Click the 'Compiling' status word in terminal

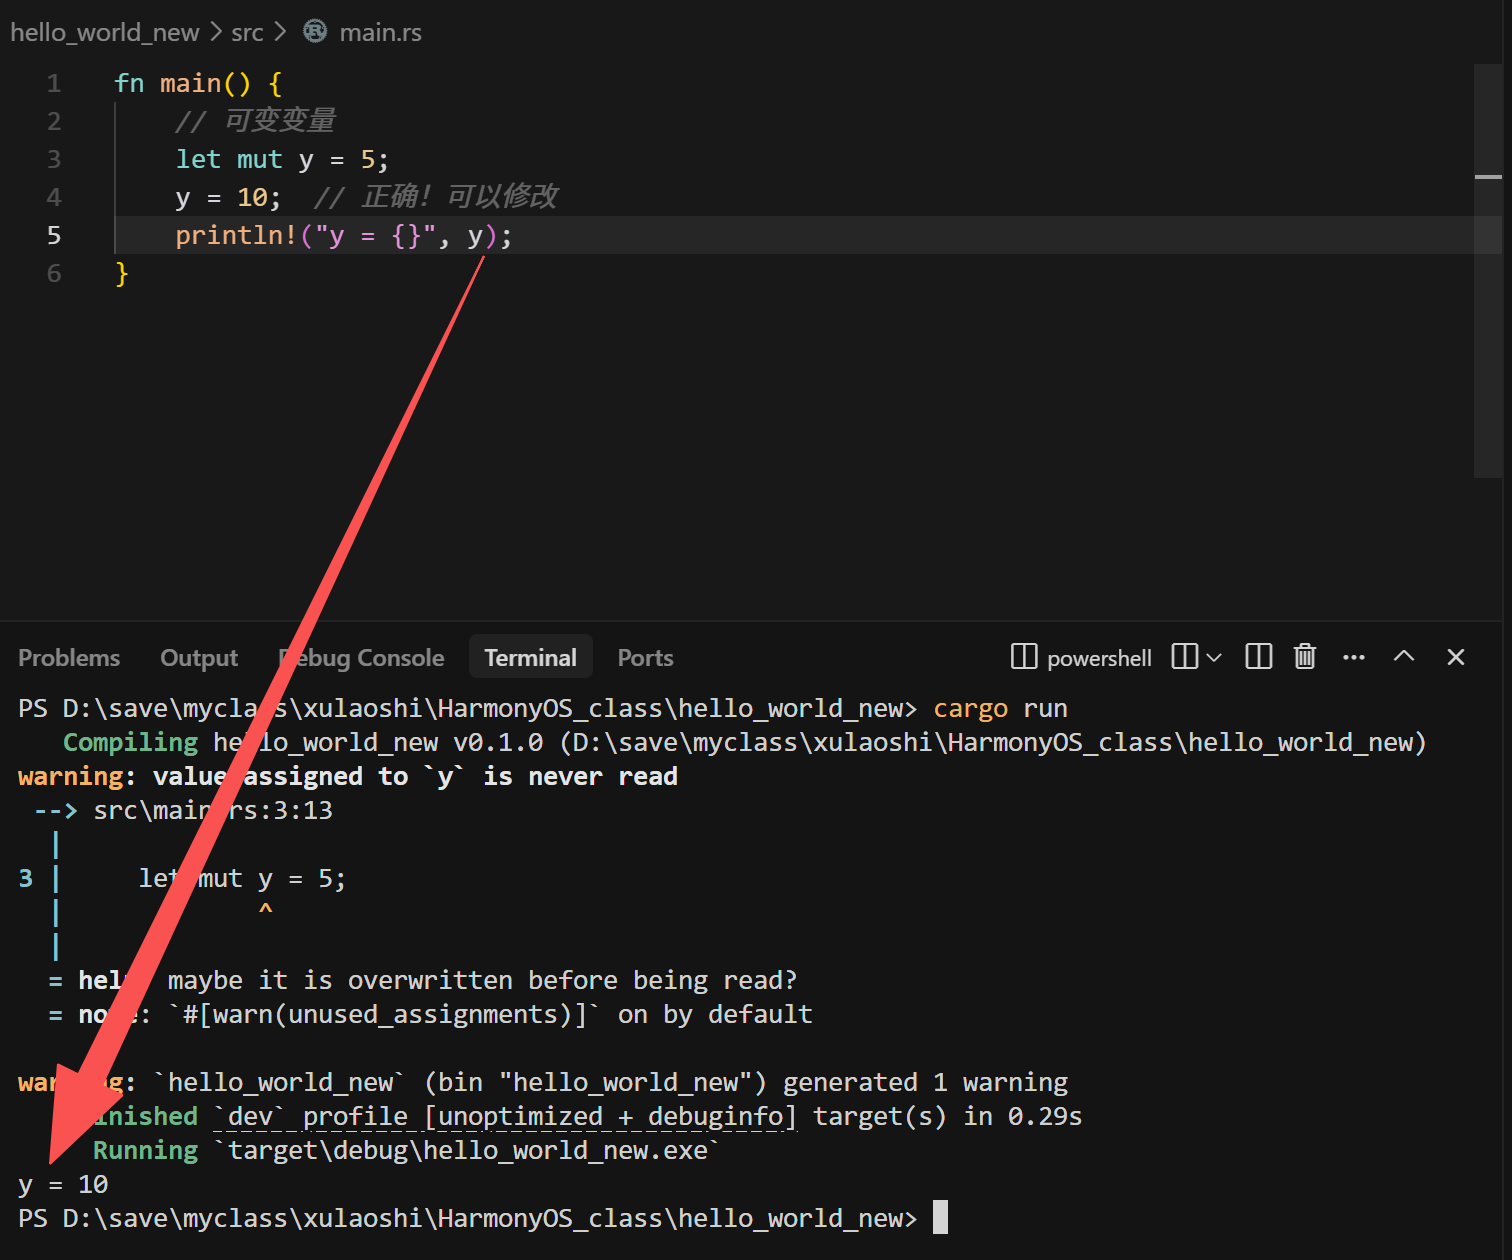(x=130, y=743)
